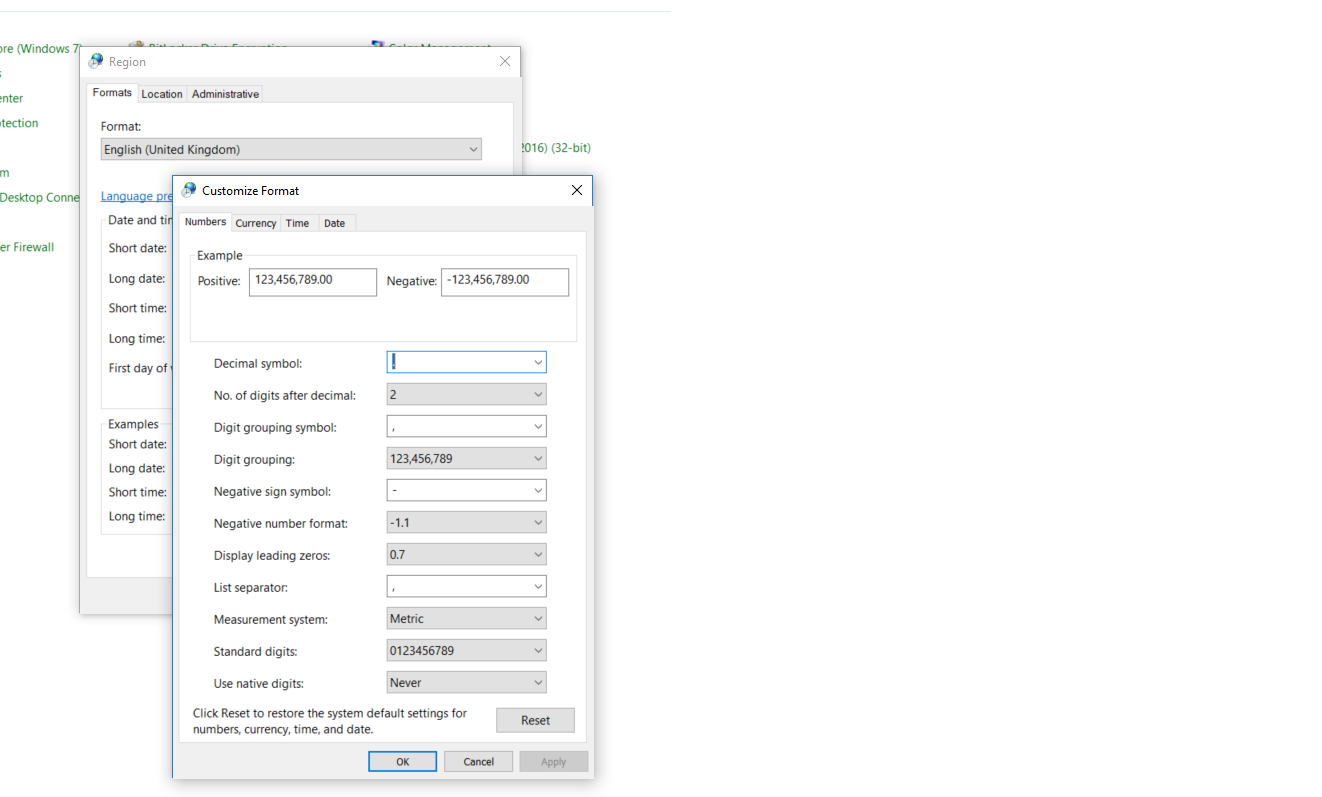This screenshot has height=797, width=1322.
Task: Open the Digit grouping symbol dropdown
Action: 538,426
